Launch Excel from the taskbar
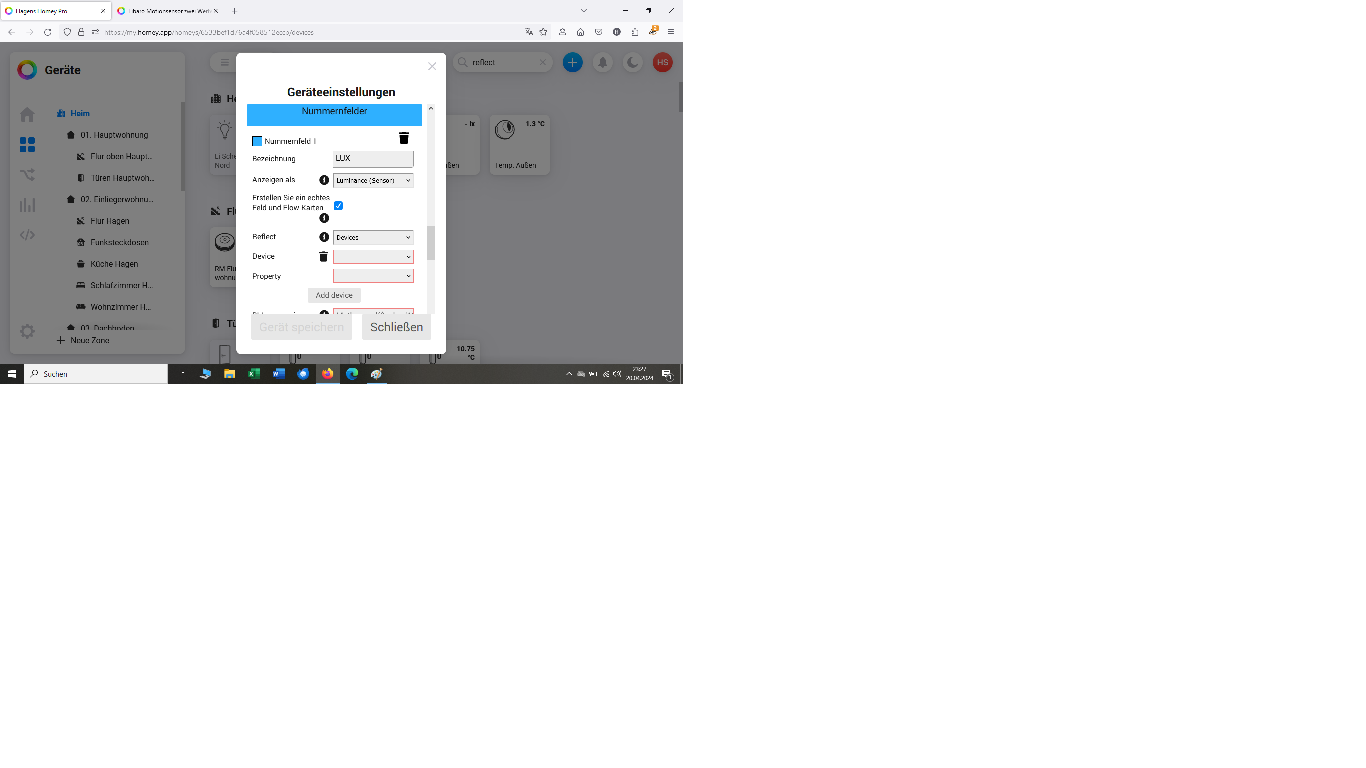The height and width of the screenshot is (768, 1366). pyautogui.click(x=254, y=373)
